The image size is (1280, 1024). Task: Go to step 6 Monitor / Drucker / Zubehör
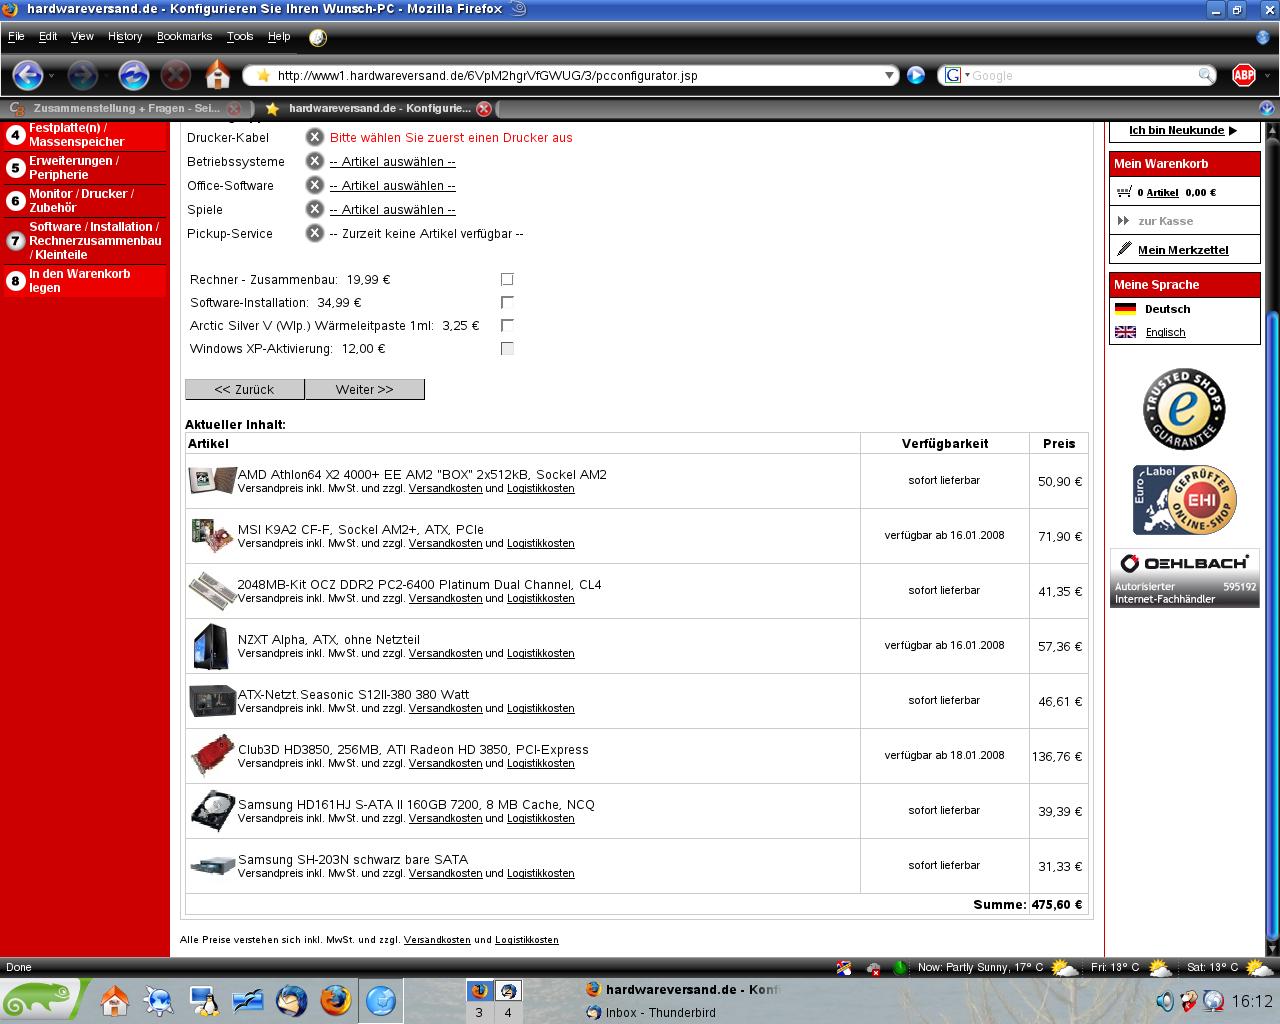85,201
